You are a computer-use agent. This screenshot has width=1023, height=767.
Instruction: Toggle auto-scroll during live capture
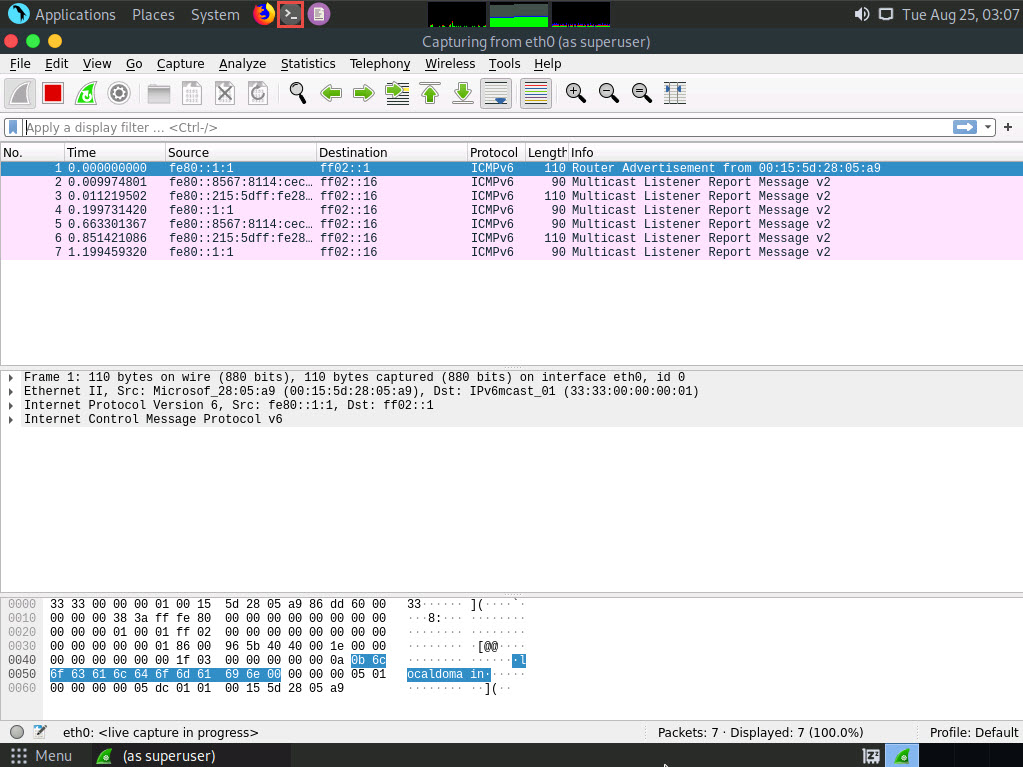pyautogui.click(x=496, y=93)
